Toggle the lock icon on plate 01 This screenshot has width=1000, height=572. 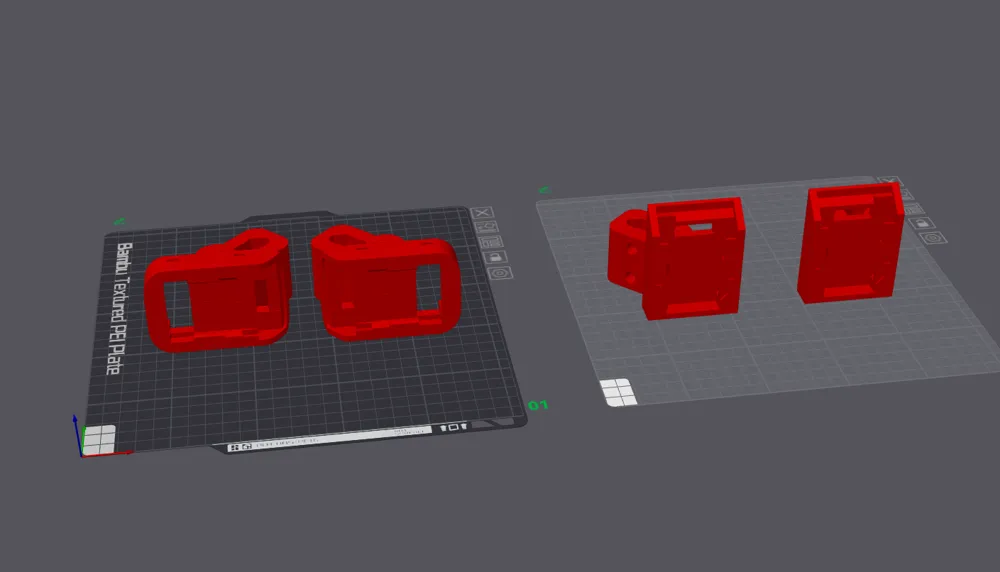(x=495, y=257)
